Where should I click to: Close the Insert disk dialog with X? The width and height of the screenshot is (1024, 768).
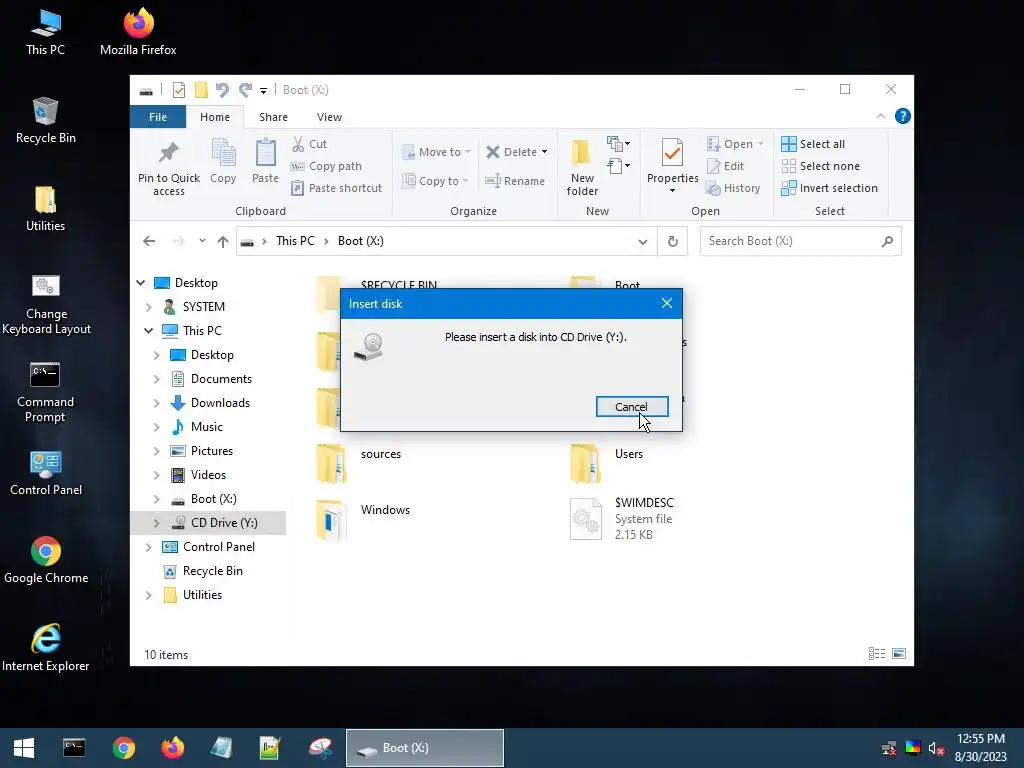(666, 303)
